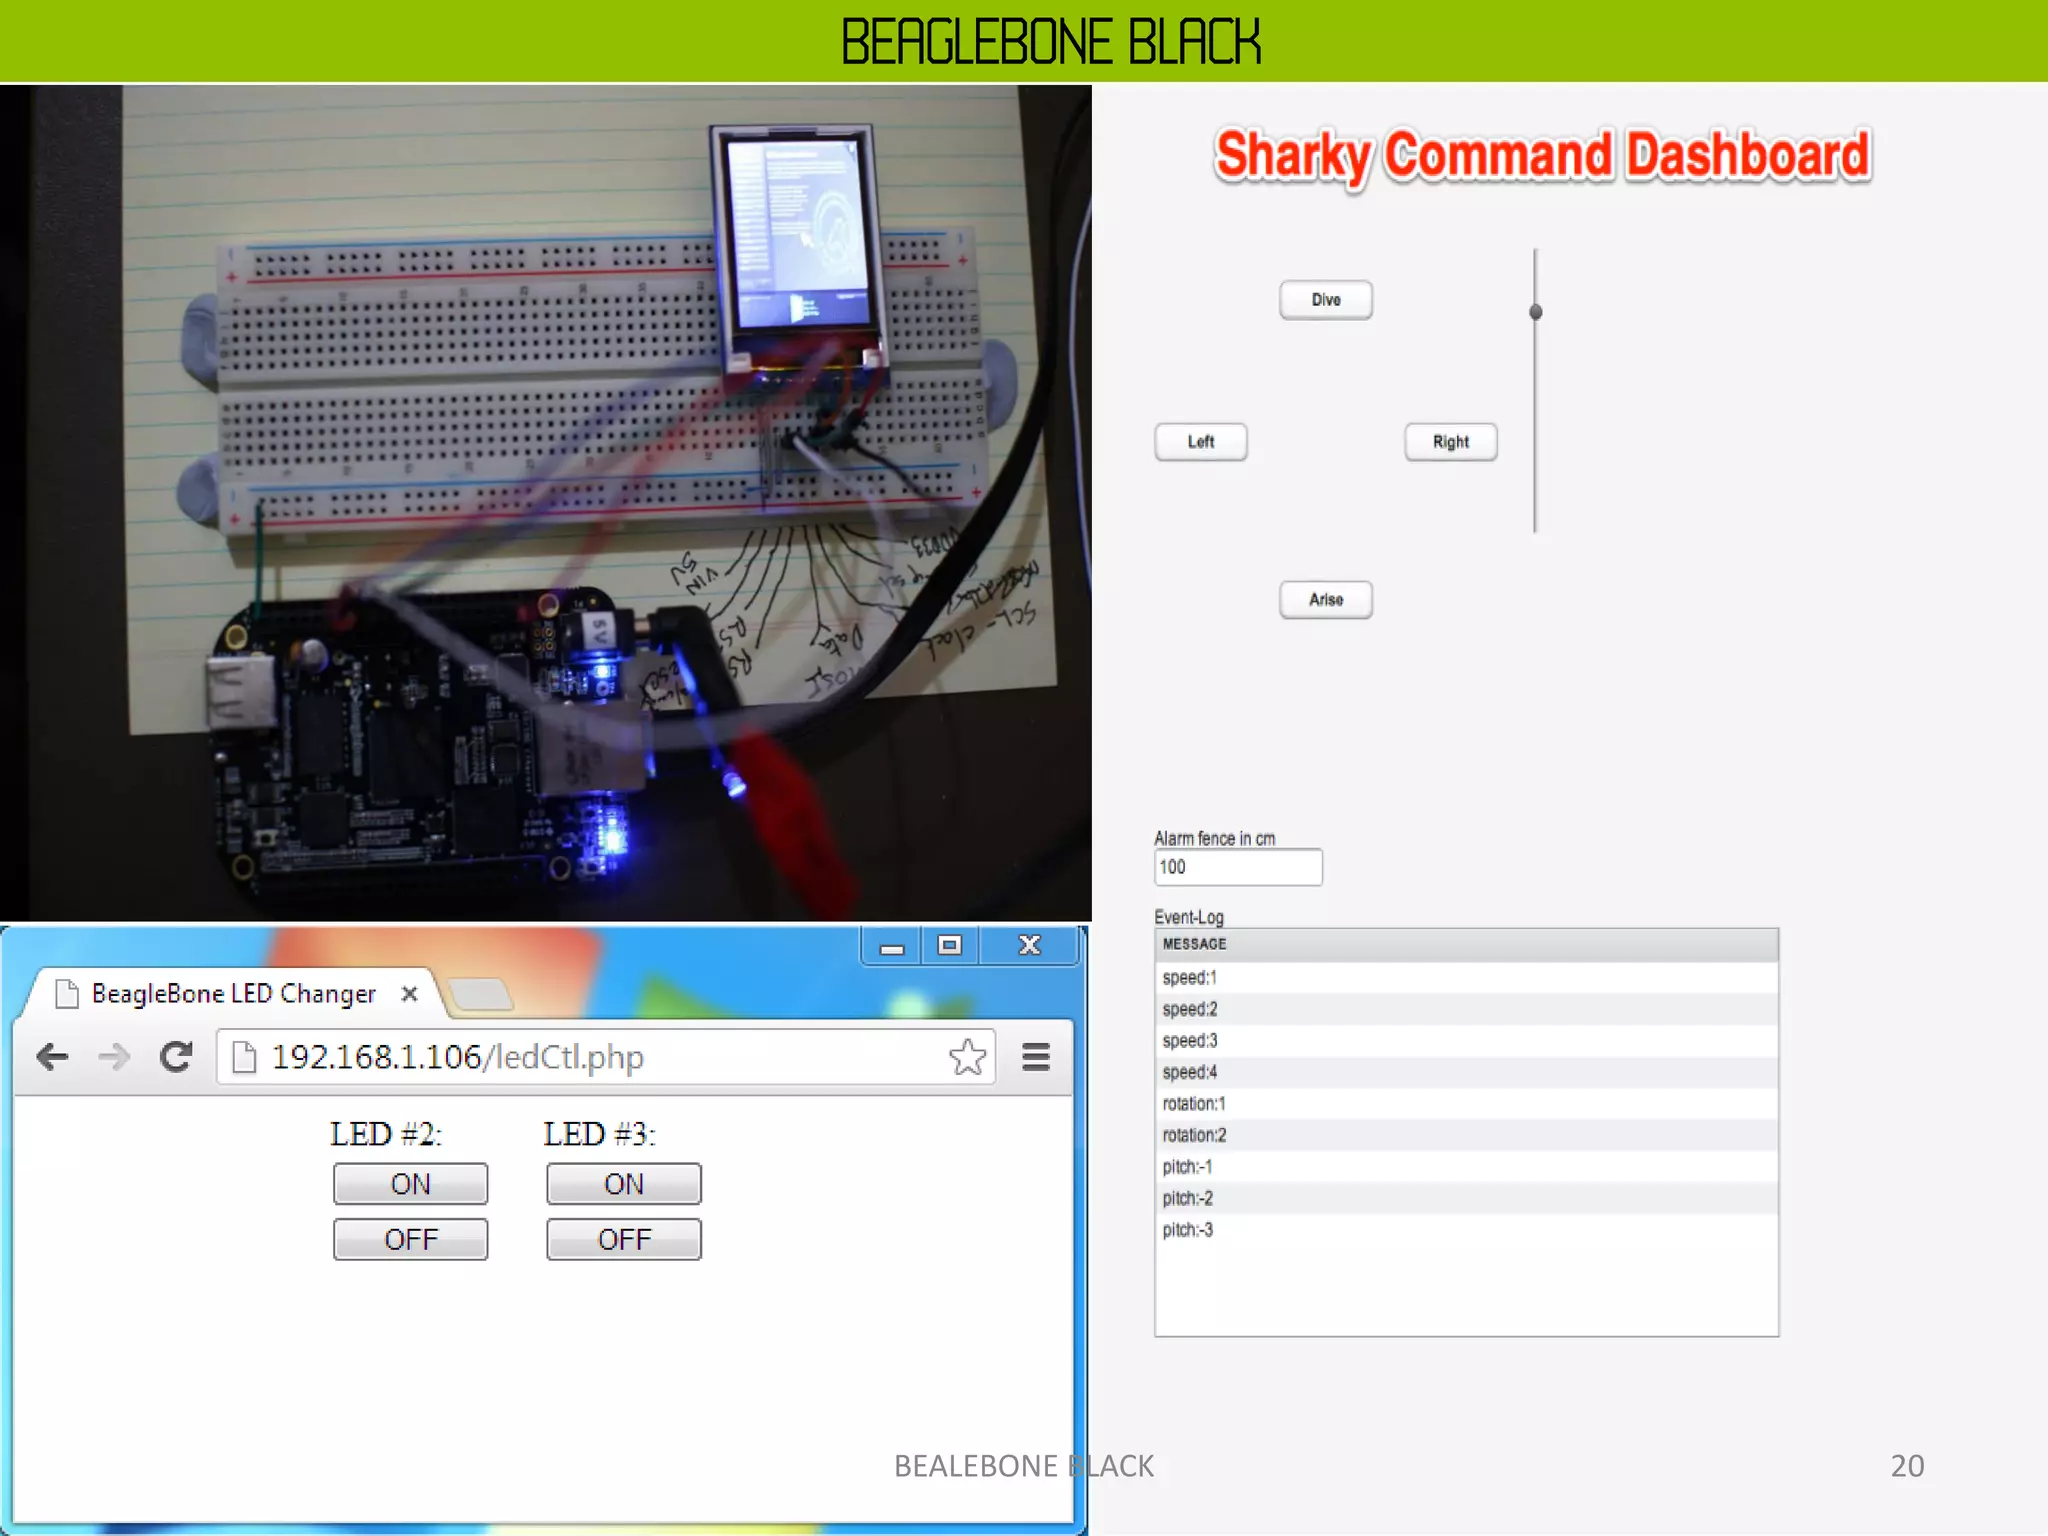Screen dimensions: 2048x1536
Task: Click the BeagleBone board photo
Action: click(545, 503)
